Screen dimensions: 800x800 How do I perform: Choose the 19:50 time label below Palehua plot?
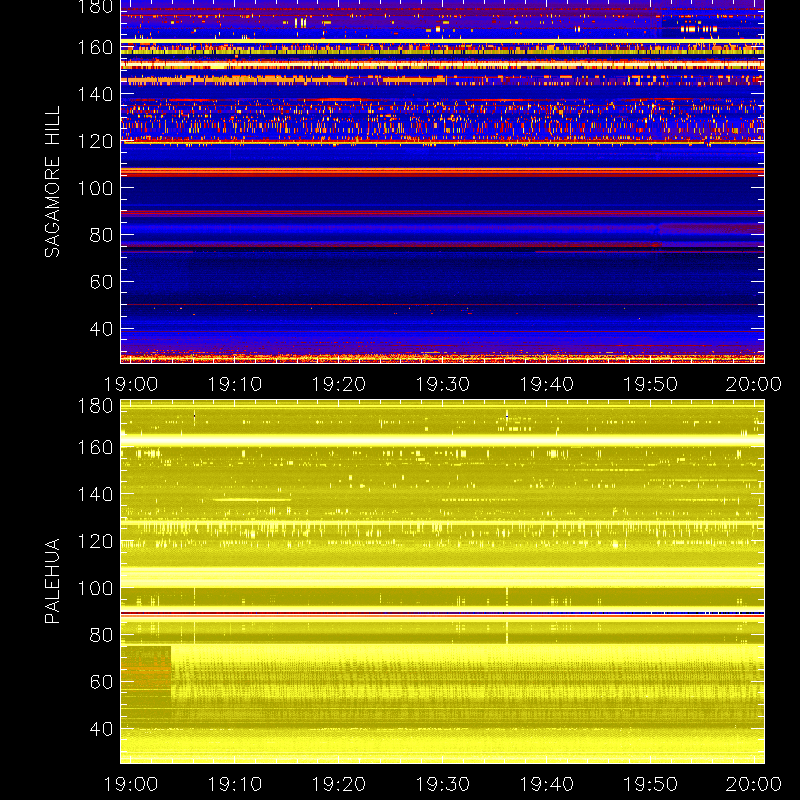pyautogui.click(x=651, y=784)
